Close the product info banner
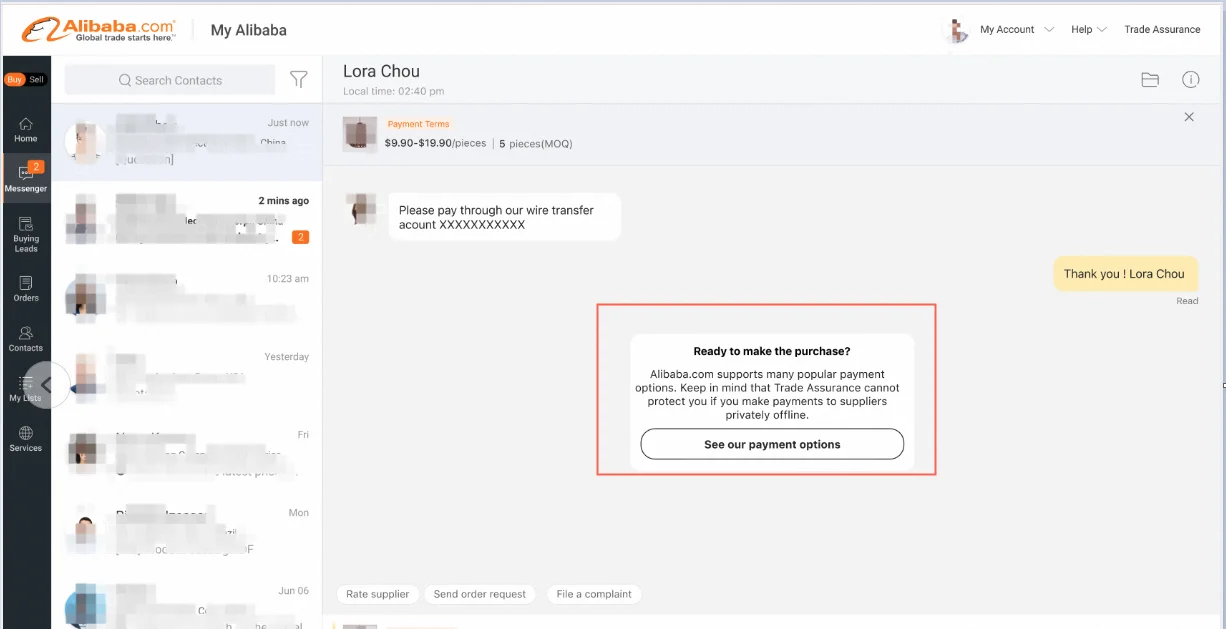1226x629 pixels. (x=1189, y=117)
